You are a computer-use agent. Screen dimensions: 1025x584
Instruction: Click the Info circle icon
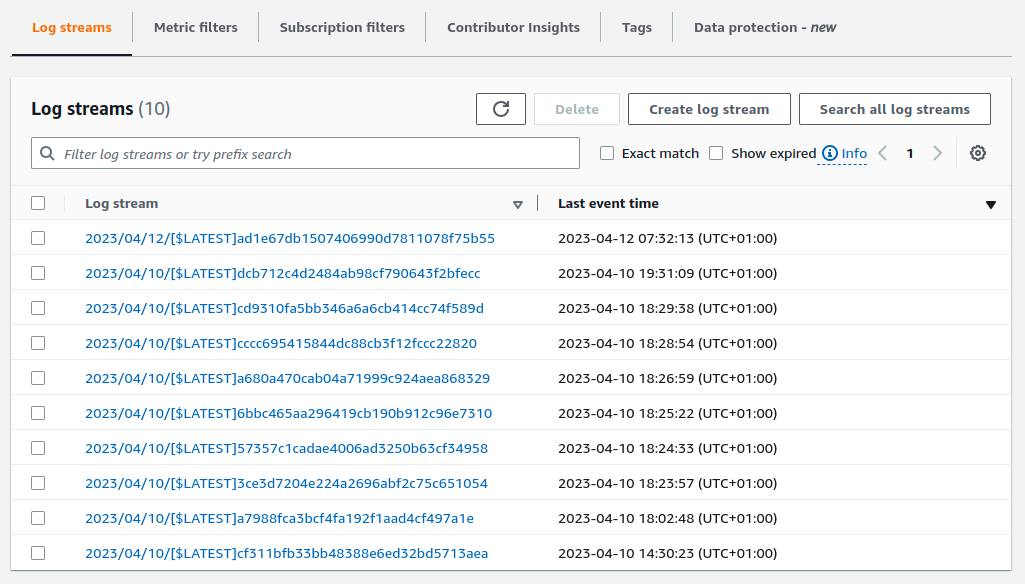click(x=829, y=153)
